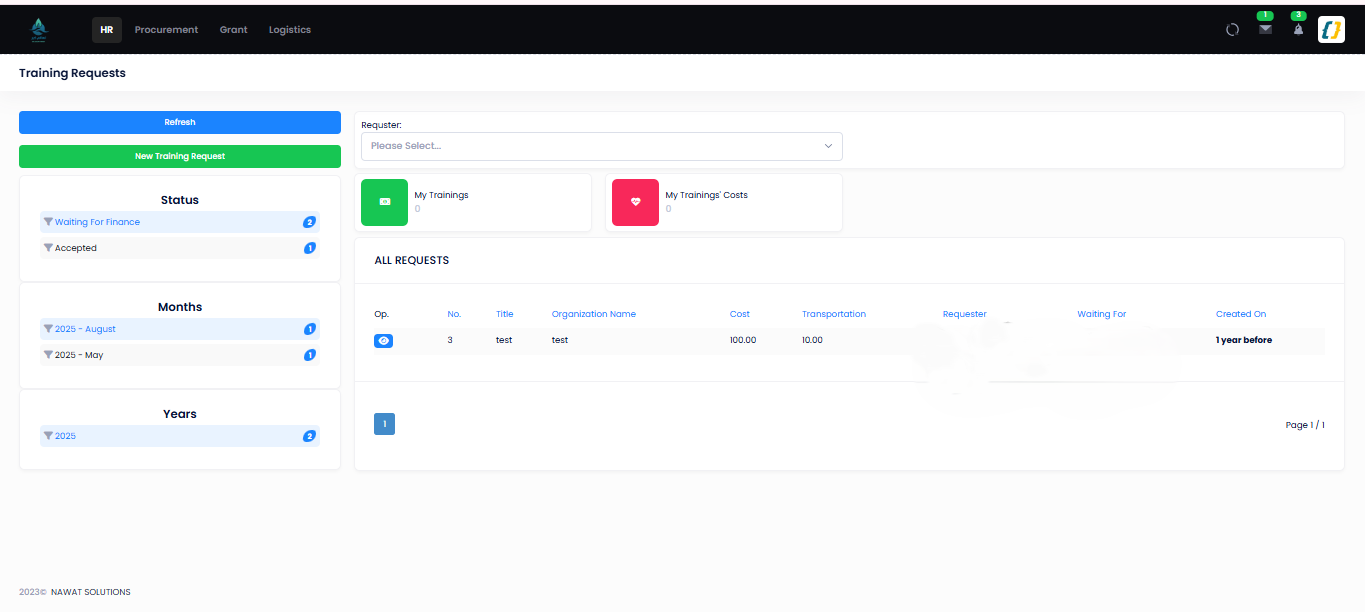Click the My Trainings' Costs label
This screenshot has height=612, width=1365.
707,195
